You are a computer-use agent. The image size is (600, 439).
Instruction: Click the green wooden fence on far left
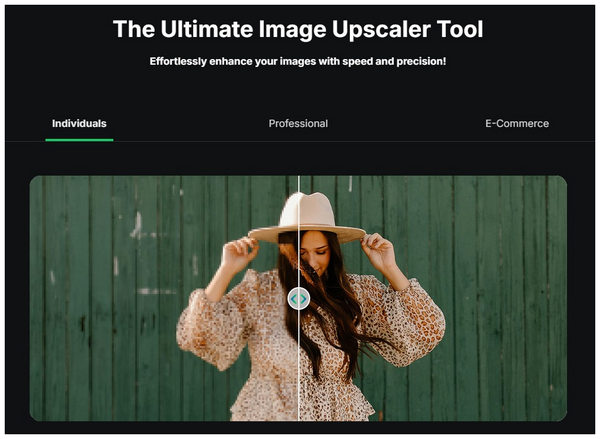(x=70, y=300)
